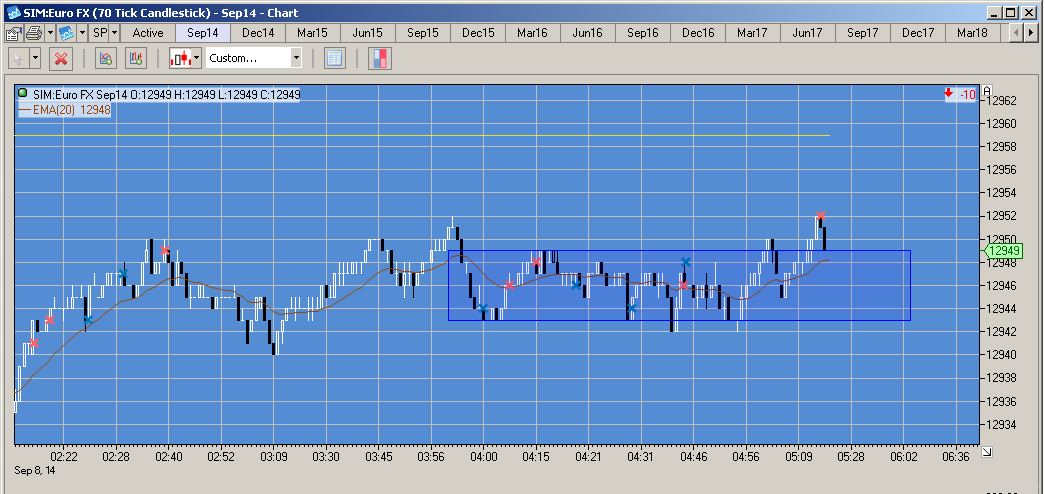Viewport: 1045px width, 494px height.
Task: Click the add bar chart overlay icon
Action: click(x=137, y=59)
